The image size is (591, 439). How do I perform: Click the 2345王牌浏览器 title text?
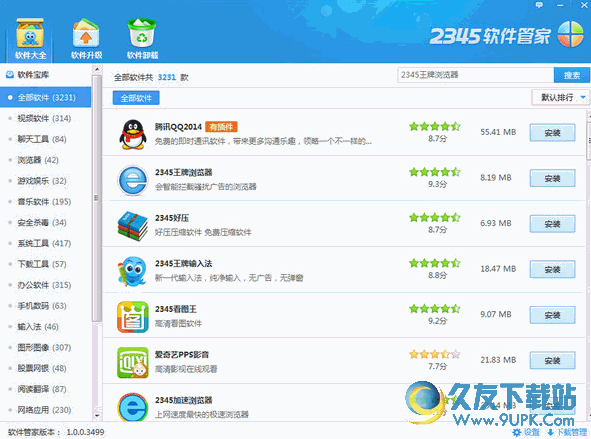[x=184, y=173]
